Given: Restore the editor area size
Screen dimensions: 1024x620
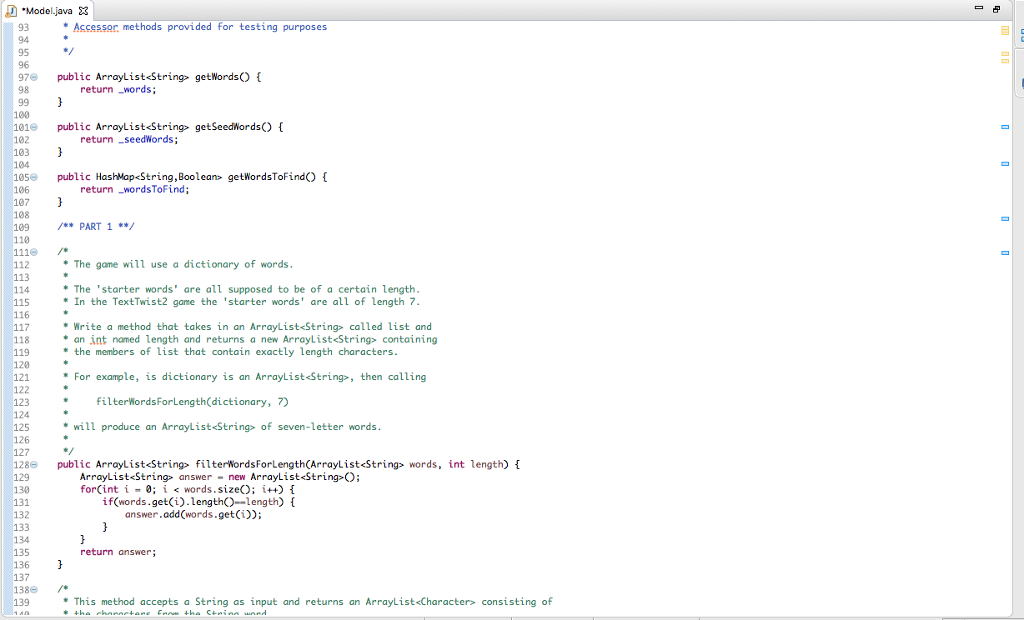Looking at the screenshot, I should 996,8.
